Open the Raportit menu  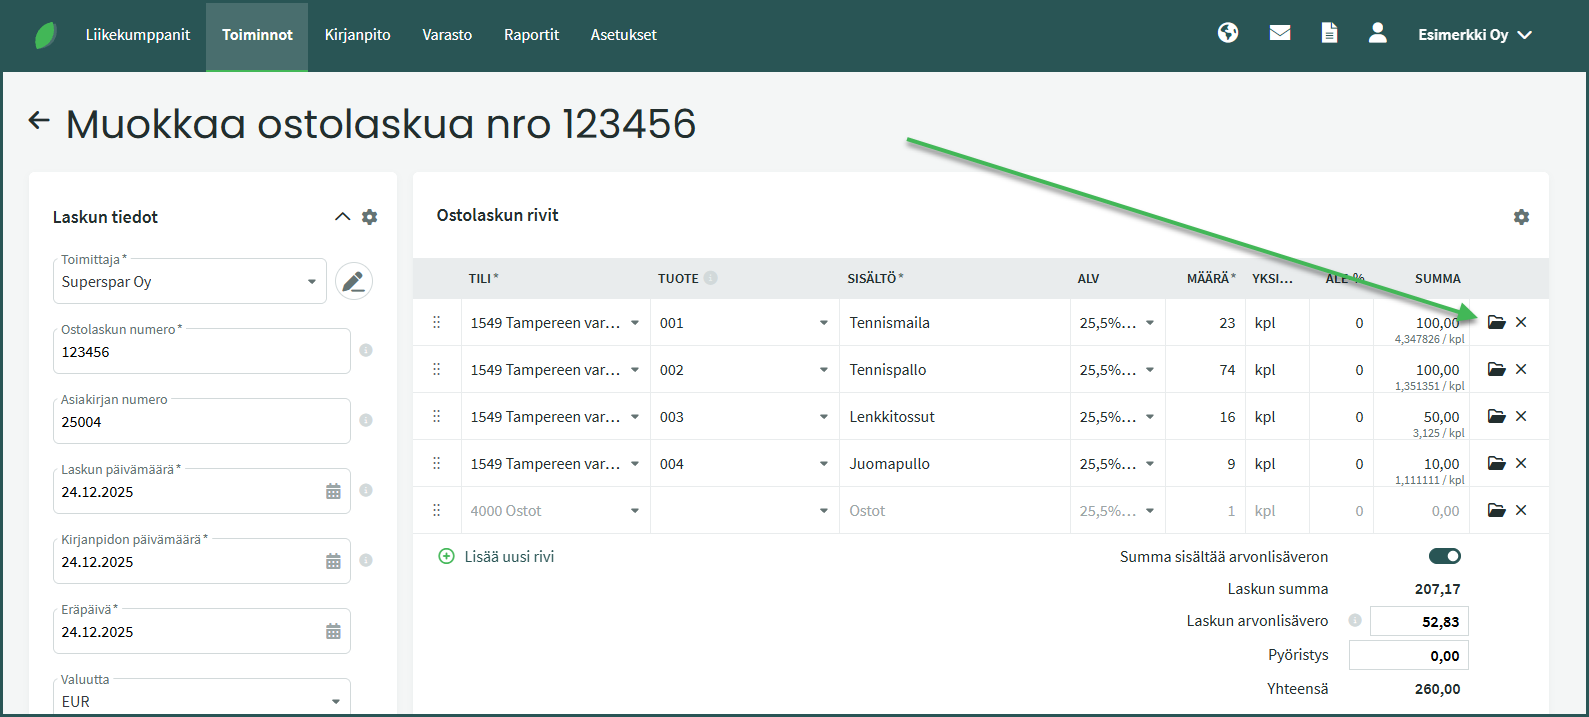[531, 35]
